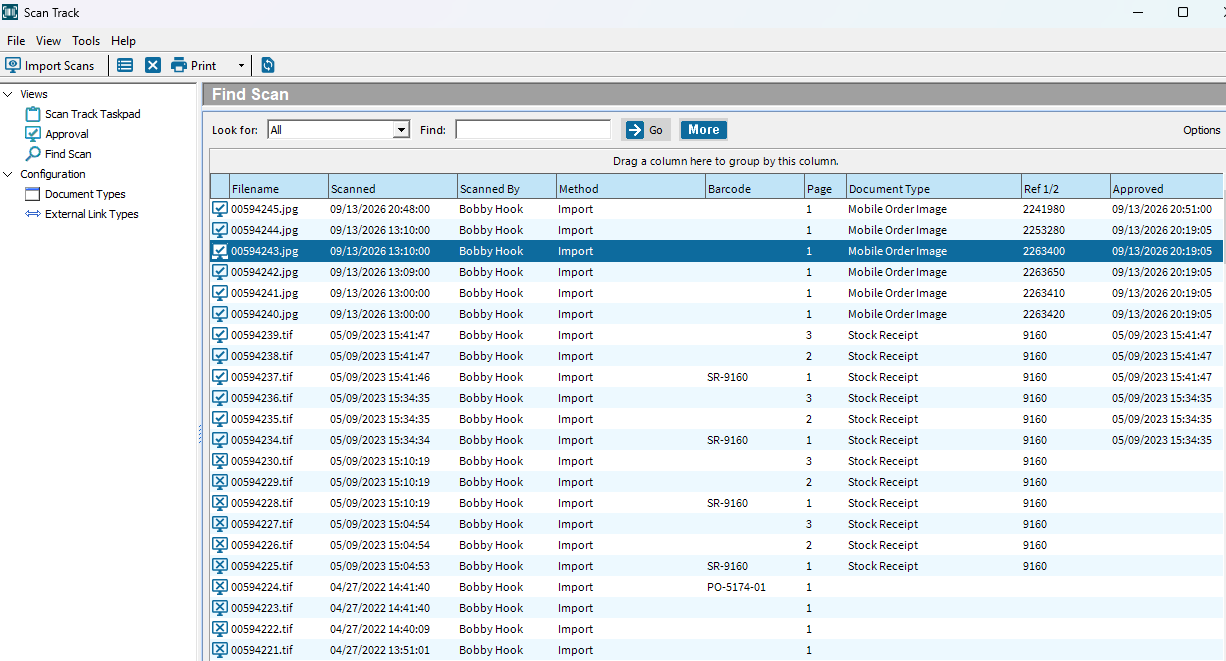Viewport: 1226px width, 661px height.
Task: Click the approved icon for 00594239.tif
Action: coord(220,335)
